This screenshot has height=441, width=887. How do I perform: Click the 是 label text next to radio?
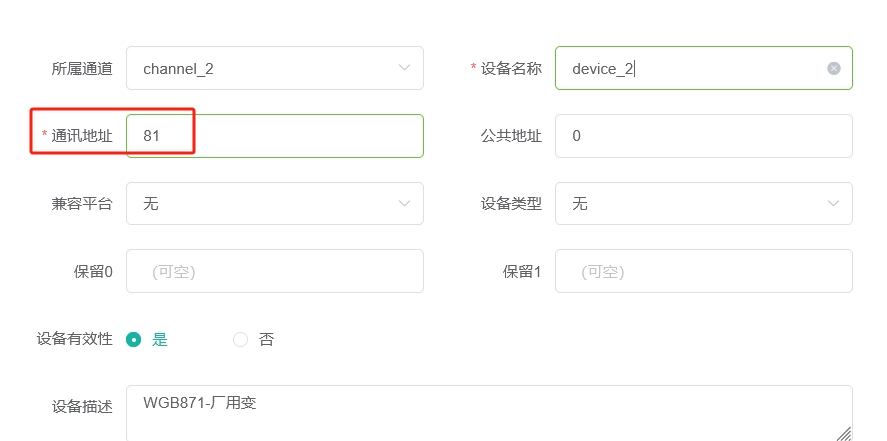(160, 339)
